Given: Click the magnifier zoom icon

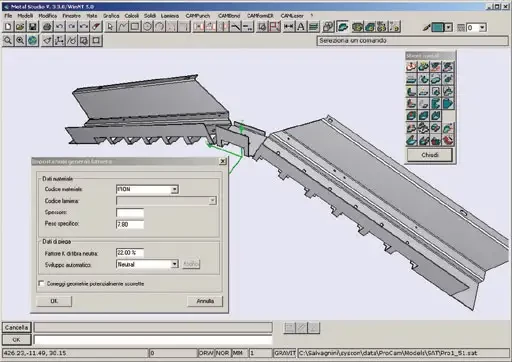Looking at the screenshot, I should (8, 41).
